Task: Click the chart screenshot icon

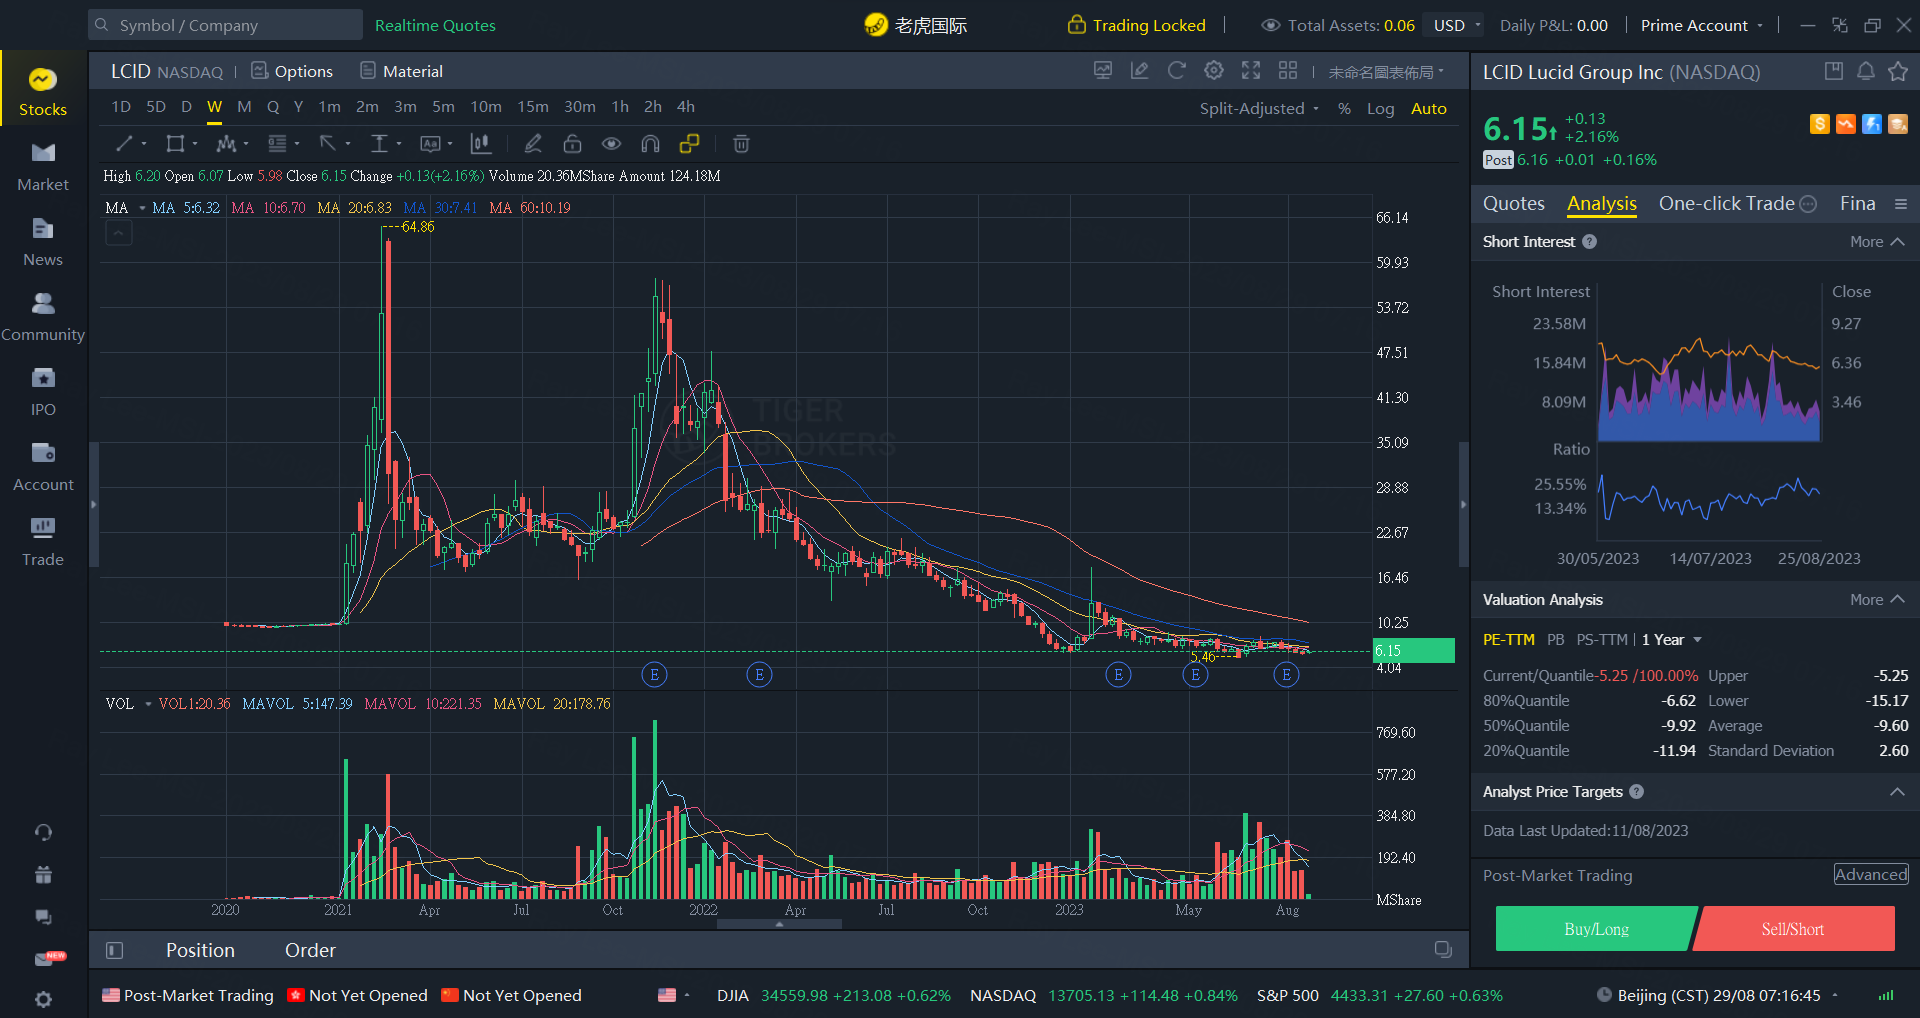Action: 1103,70
